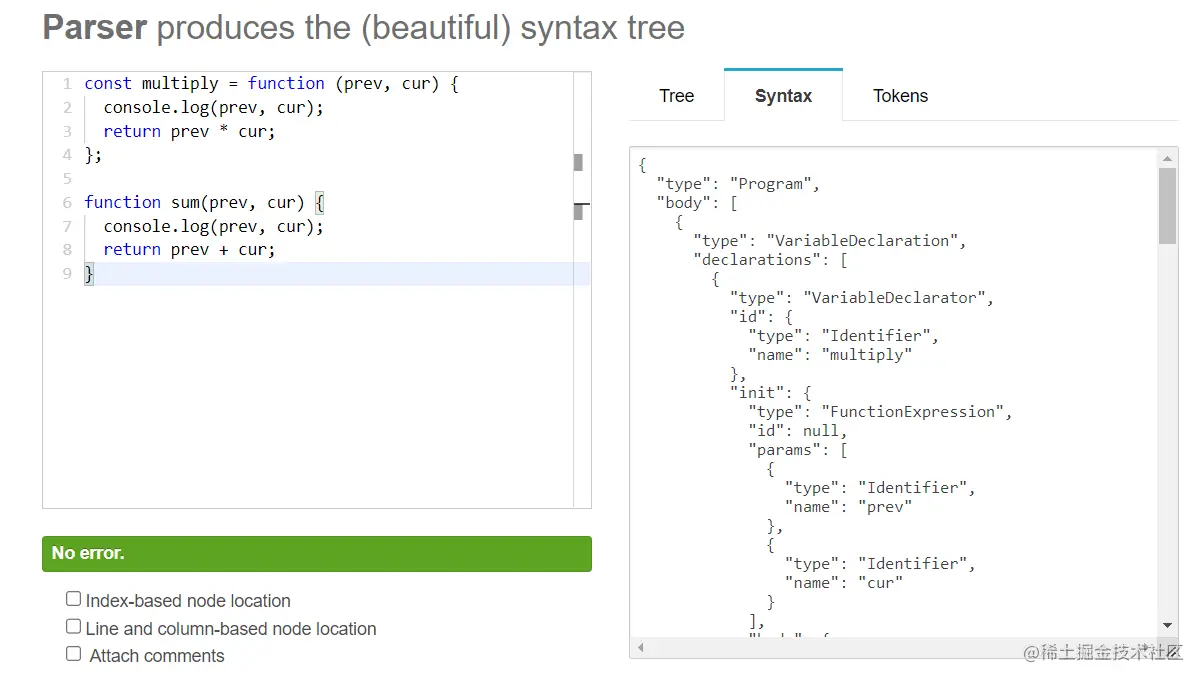Click the syntax panel scroll up arrow

(x=1167, y=158)
